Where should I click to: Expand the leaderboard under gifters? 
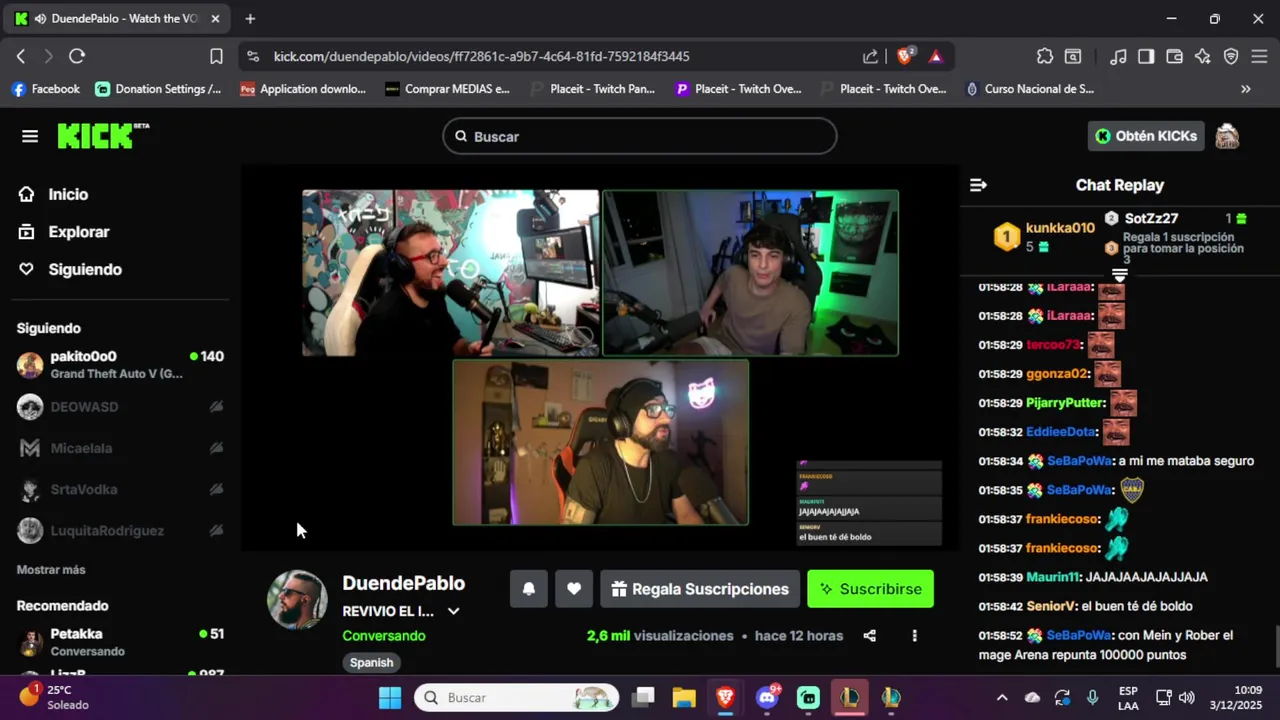(x=1120, y=275)
